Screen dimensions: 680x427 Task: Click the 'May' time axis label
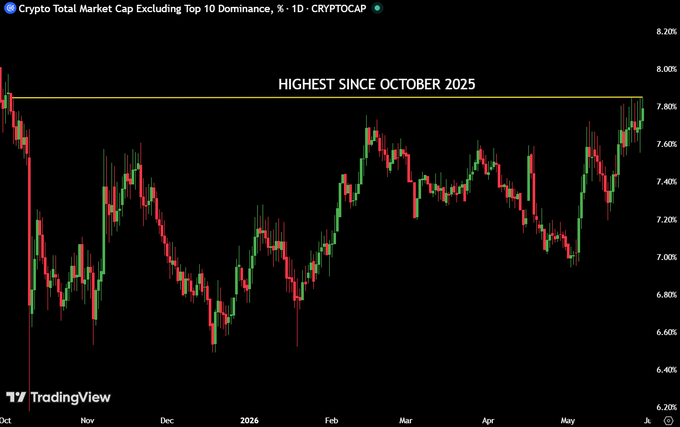coord(568,420)
